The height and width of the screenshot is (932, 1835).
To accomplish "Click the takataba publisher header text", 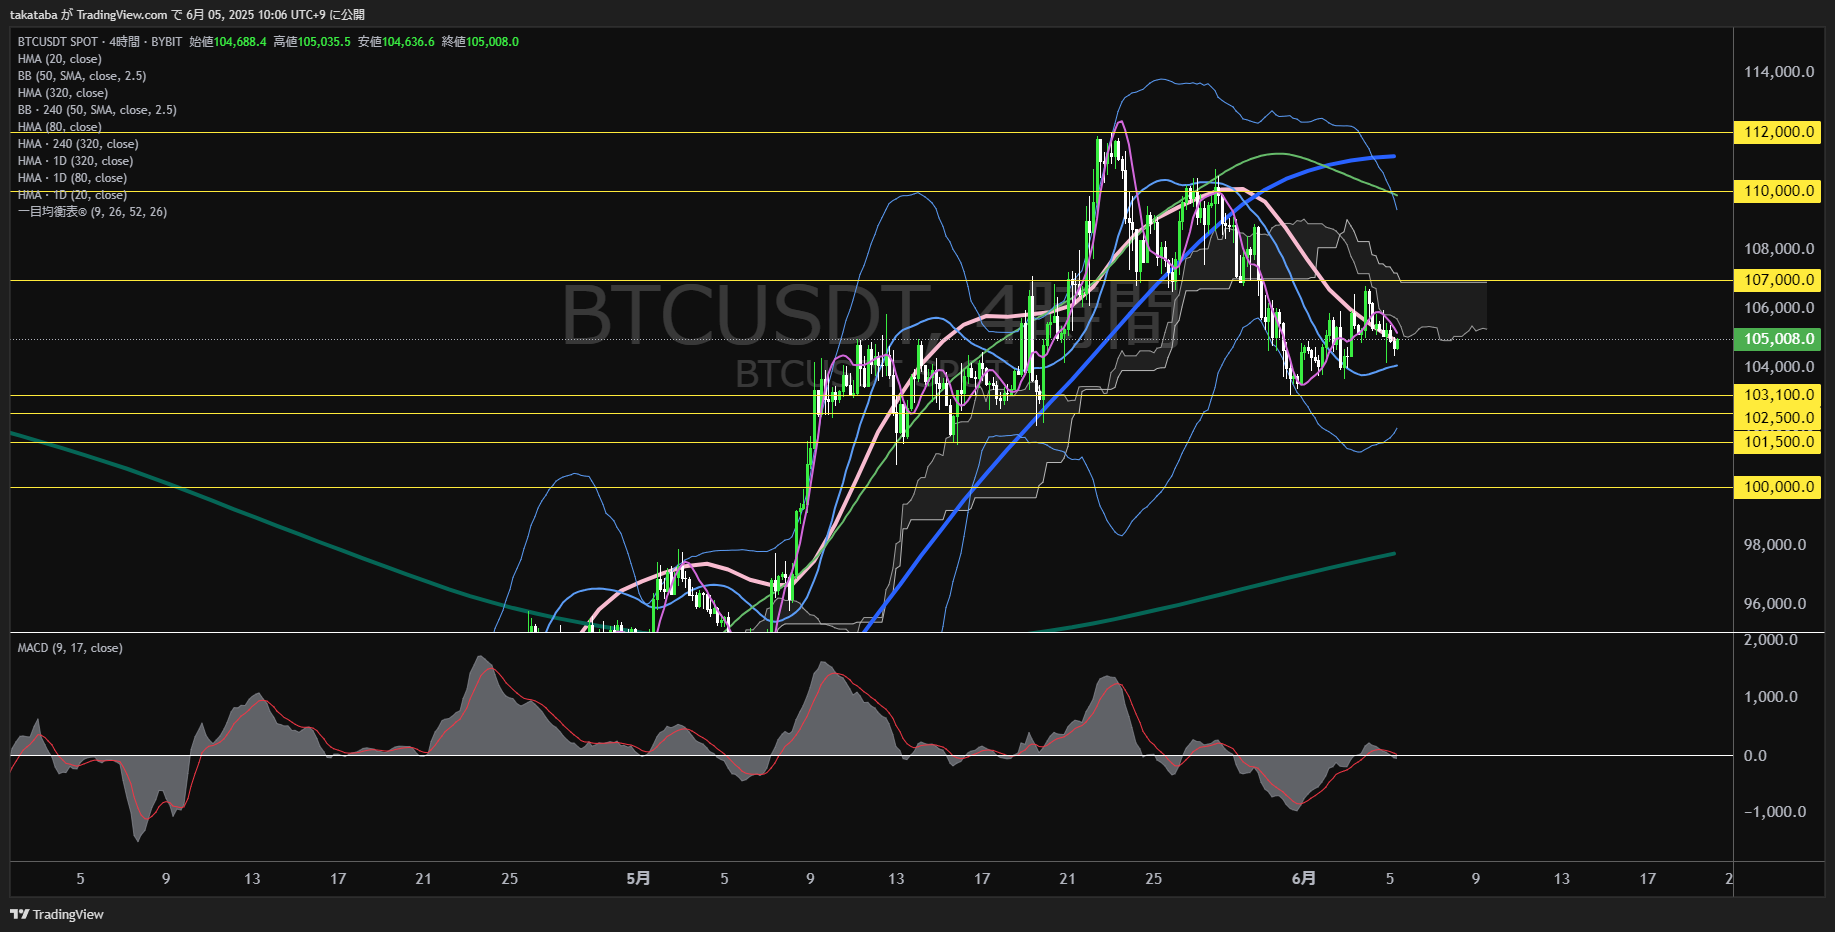I will pos(33,15).
